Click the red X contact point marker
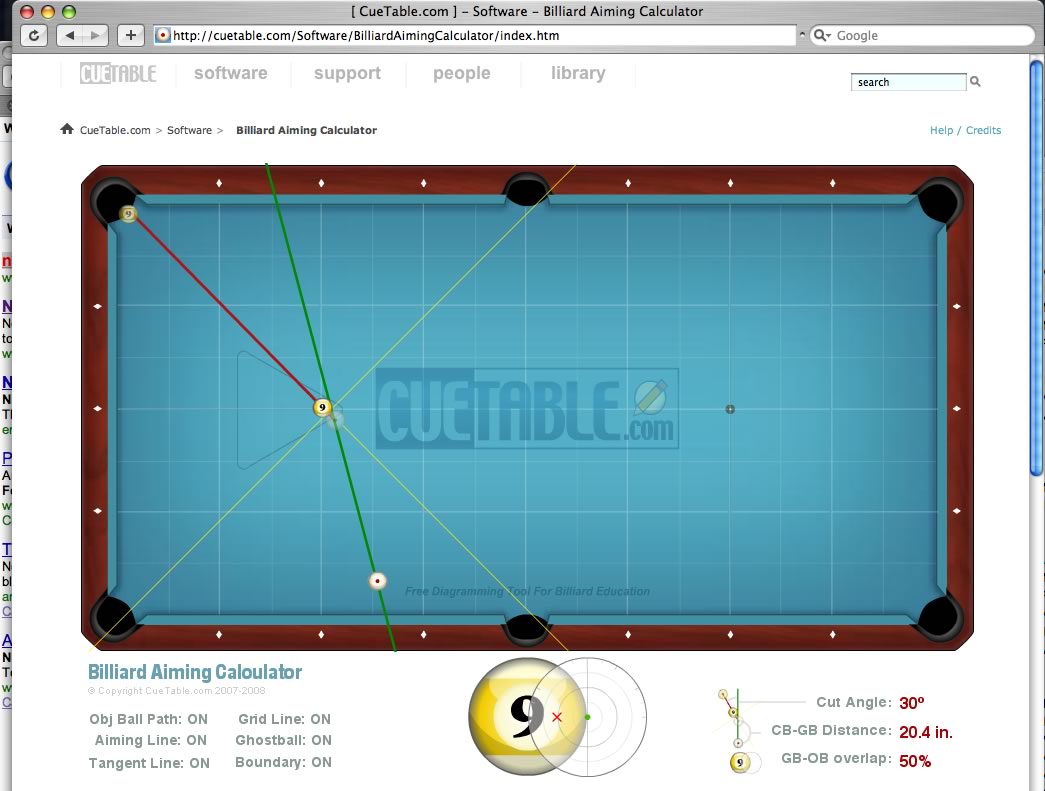Viewport: 1045px width, 791px height. pyautogui.click(x=557, y=717)
